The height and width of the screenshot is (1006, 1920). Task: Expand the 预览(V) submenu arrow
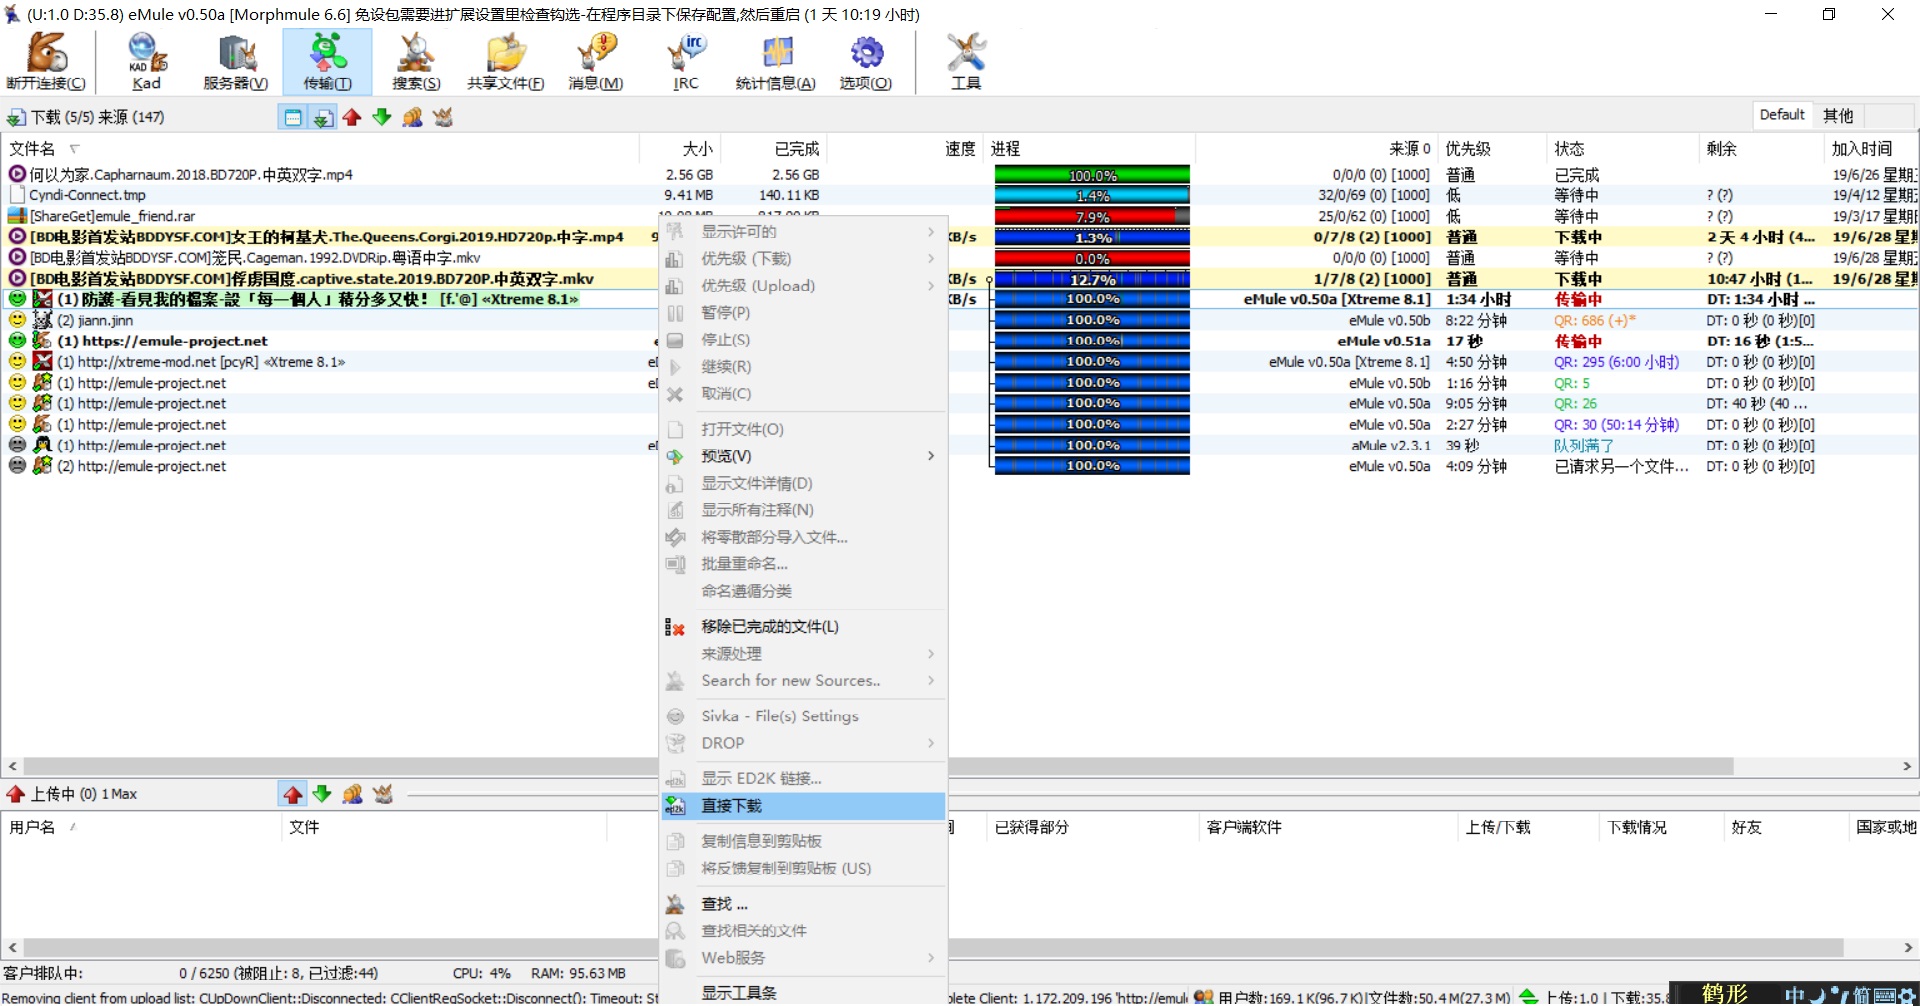click(931, 456)
